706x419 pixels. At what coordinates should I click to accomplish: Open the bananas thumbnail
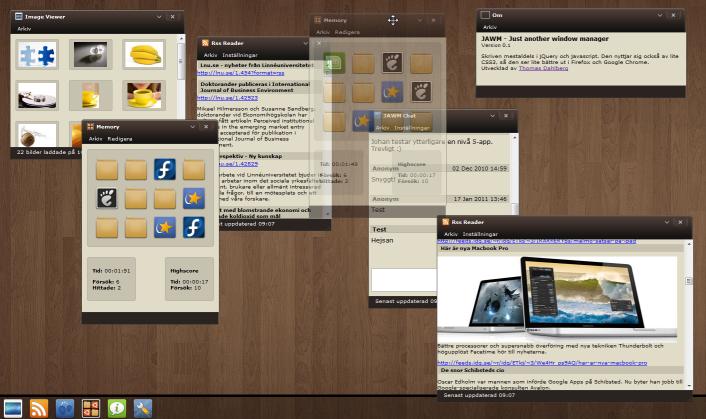(x=144, y=54)
